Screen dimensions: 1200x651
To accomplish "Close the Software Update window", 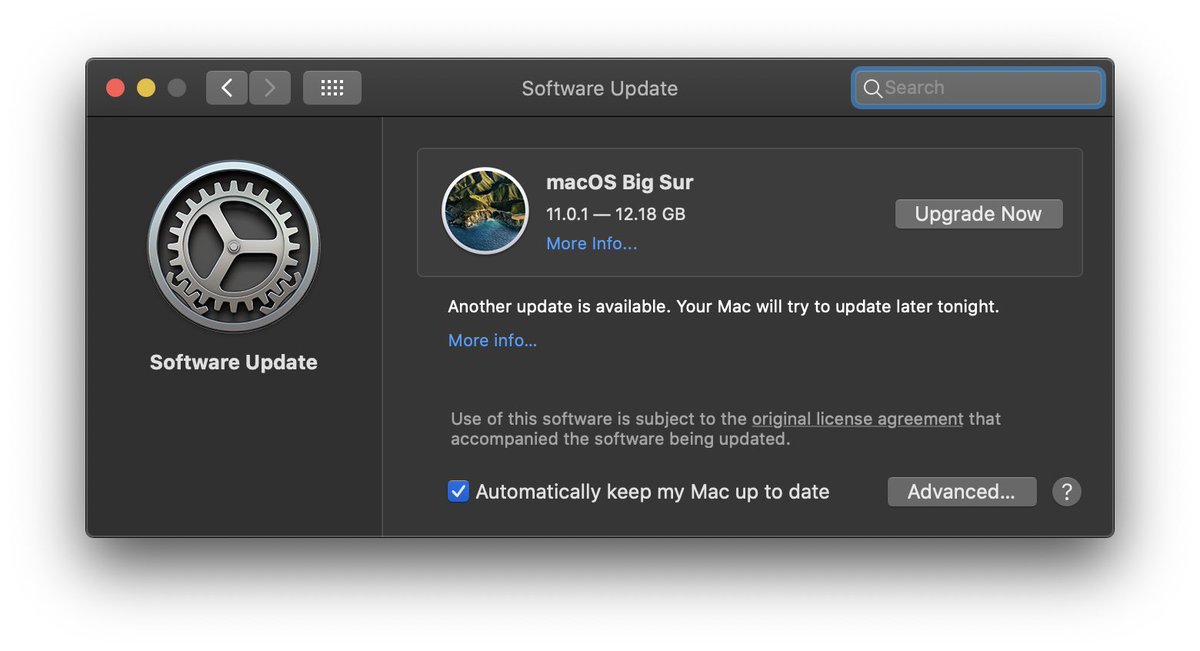I will point(115,88).
